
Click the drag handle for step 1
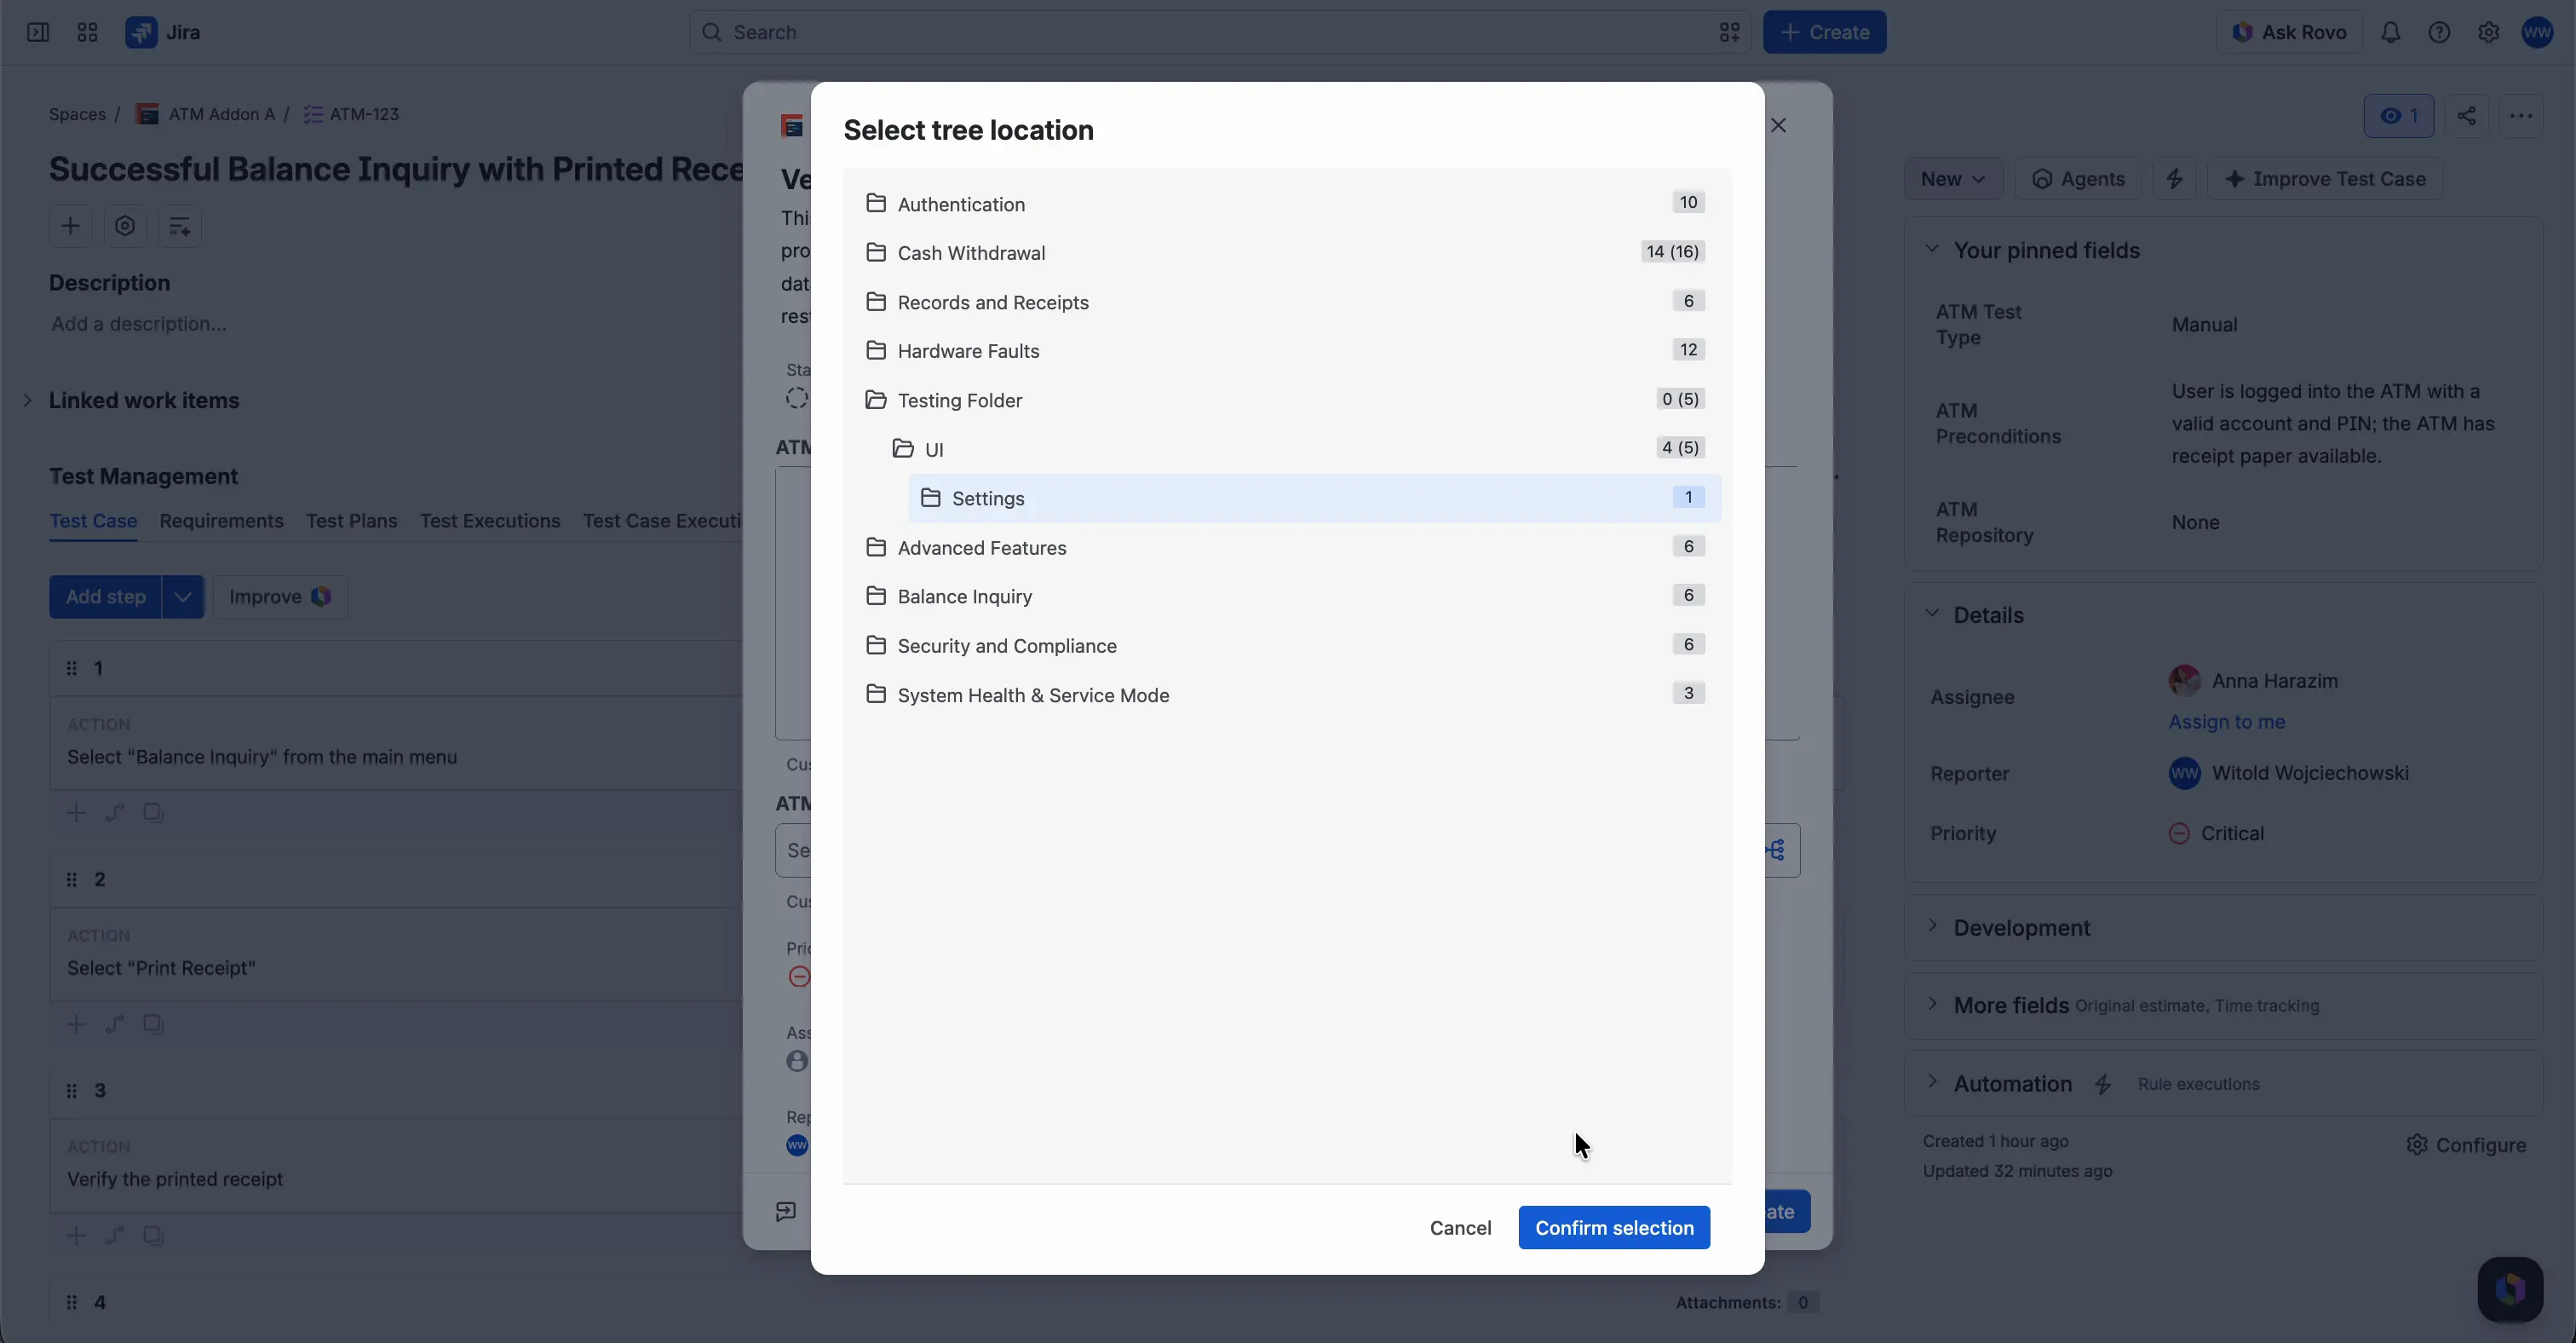(x=71, y=668)
